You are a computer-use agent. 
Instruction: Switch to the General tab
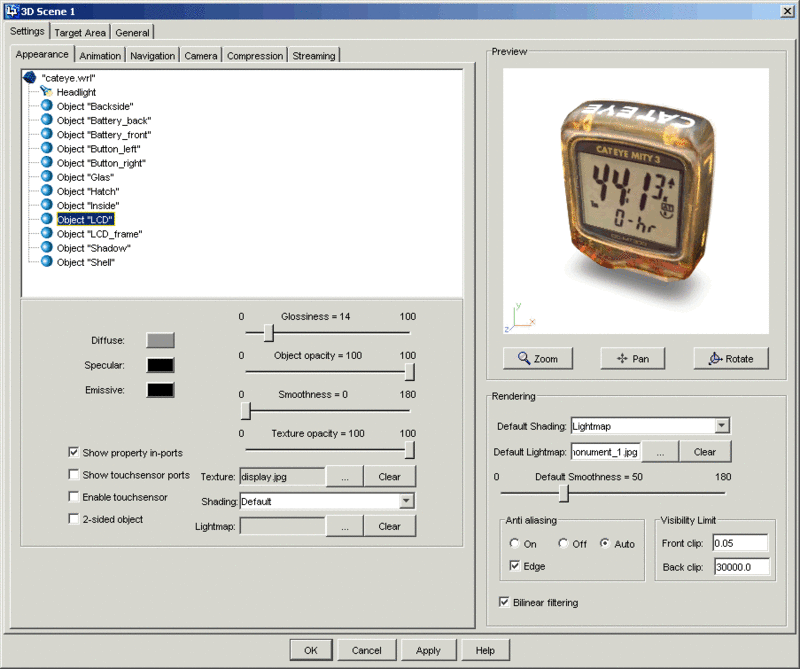tap(132, 33)
